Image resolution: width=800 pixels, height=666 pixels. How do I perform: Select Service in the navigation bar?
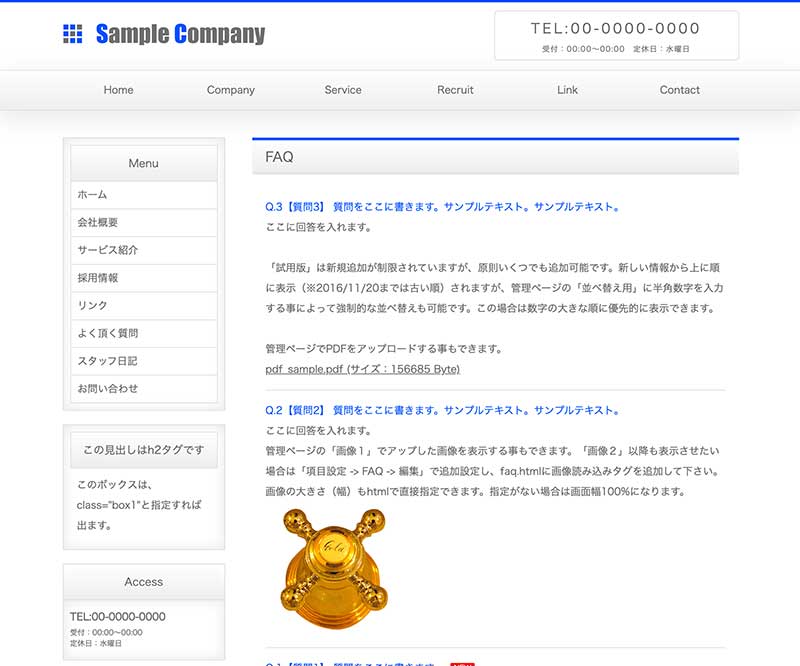(343, 90)
